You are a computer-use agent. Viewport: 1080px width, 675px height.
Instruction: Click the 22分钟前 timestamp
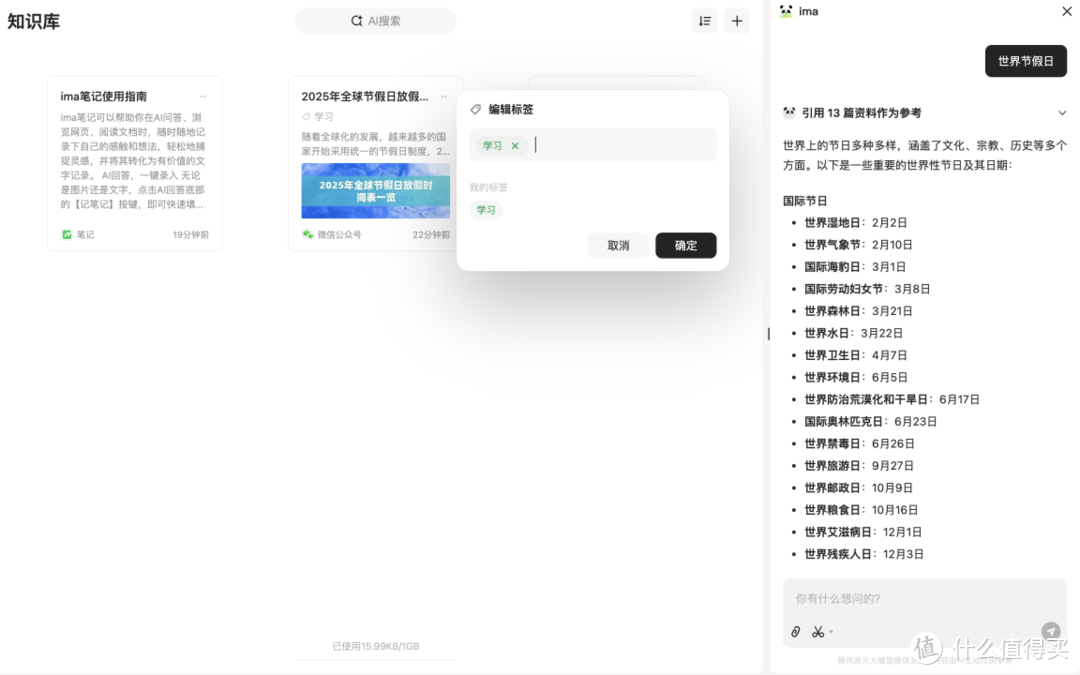[431, 235]
